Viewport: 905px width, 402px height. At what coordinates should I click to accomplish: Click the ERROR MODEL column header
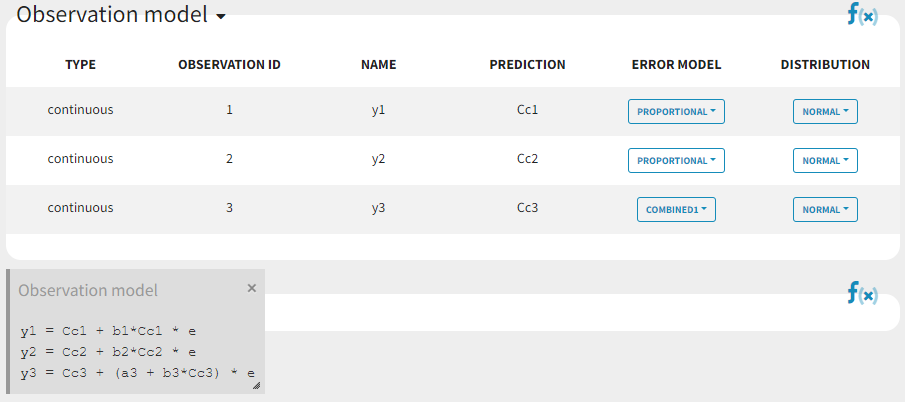676,65
